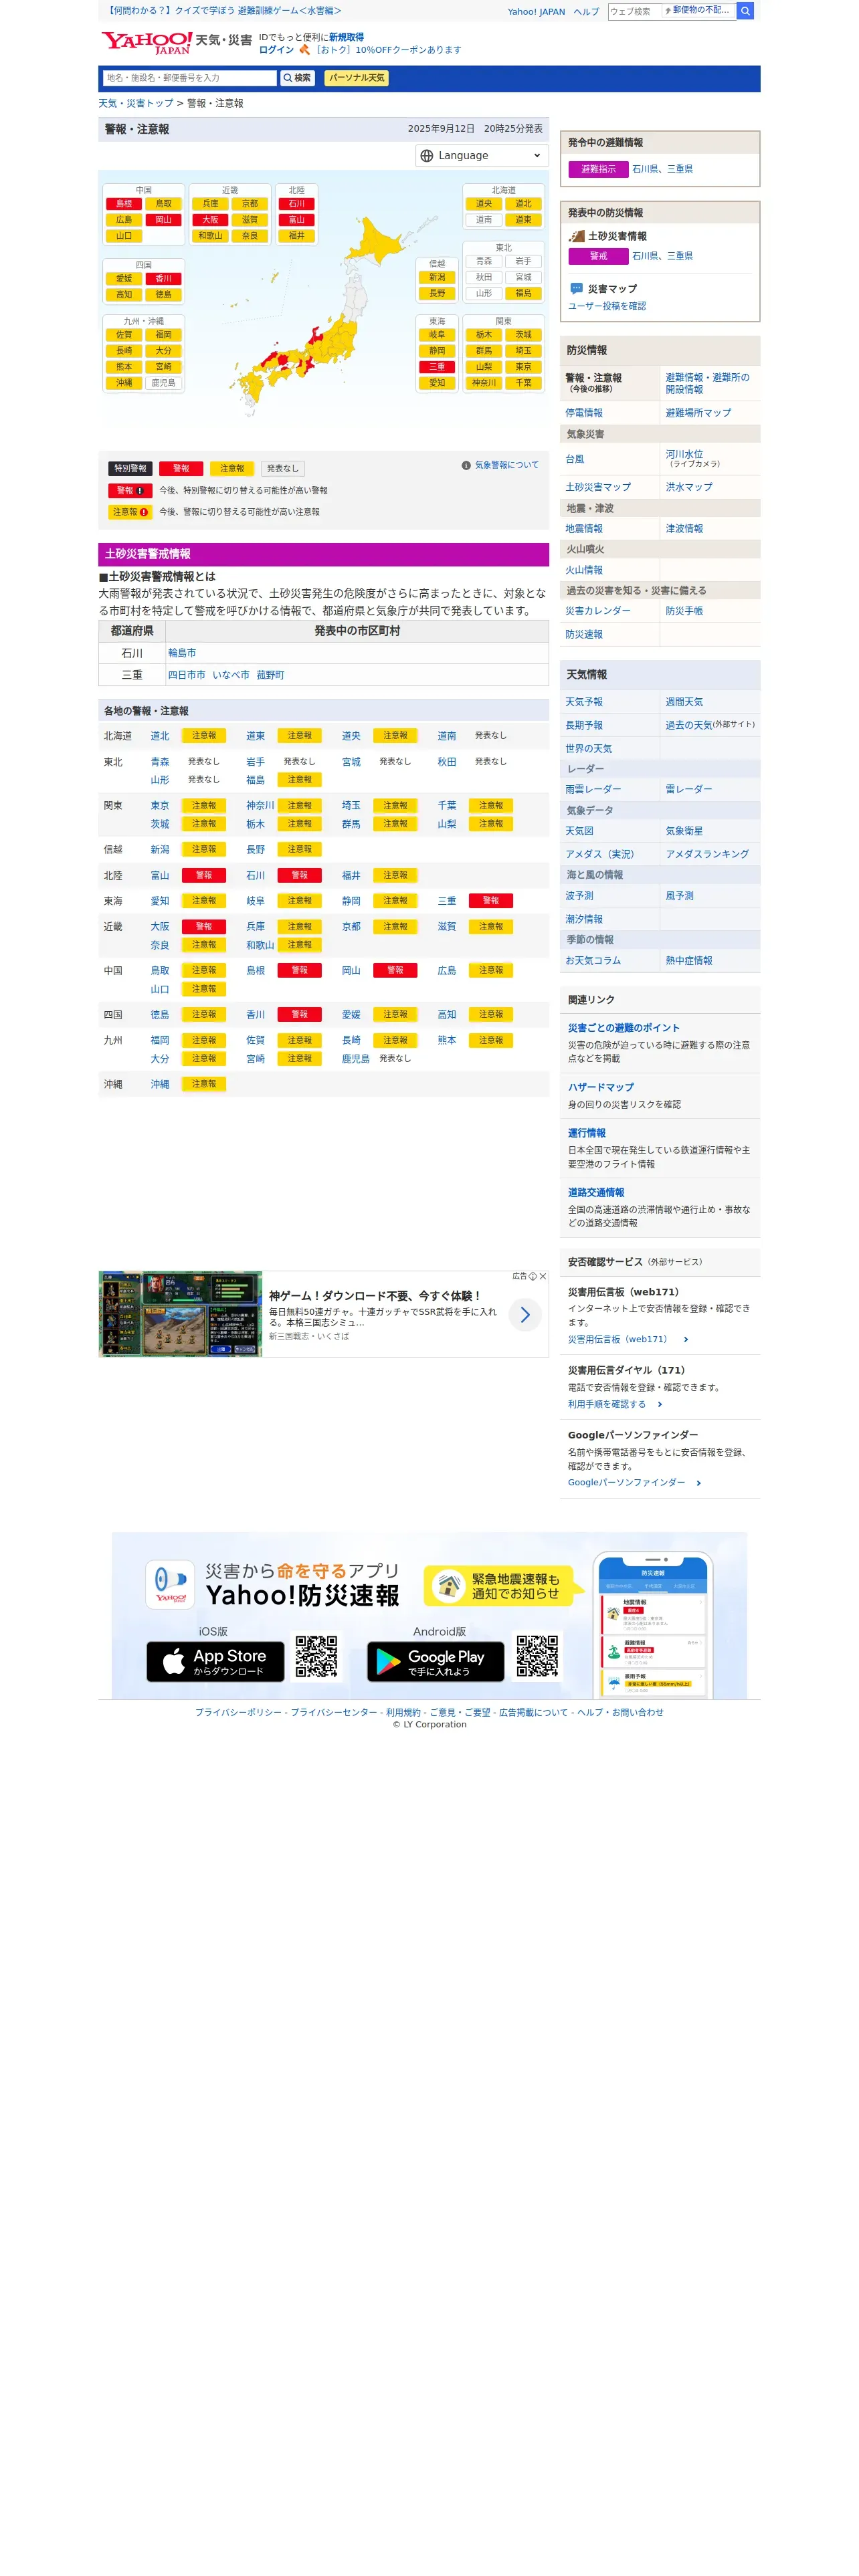Select 福島 in the 東北 map box
This screenshot has width=859, height=2576.
click(x=523, y=294)
